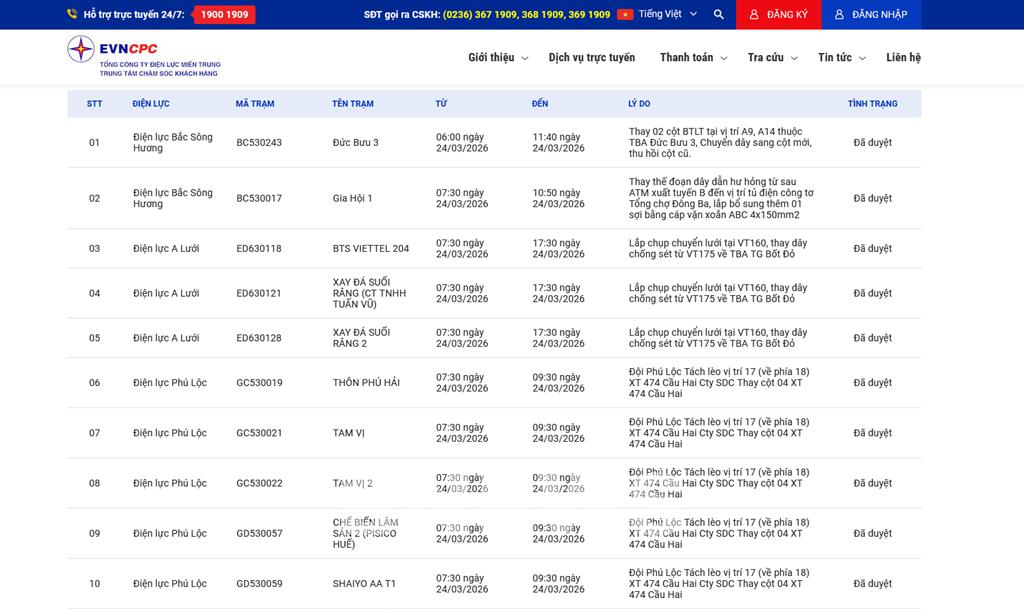Open the Tra cứu menu
The image size is (1024, 609).
coord(772,58)
